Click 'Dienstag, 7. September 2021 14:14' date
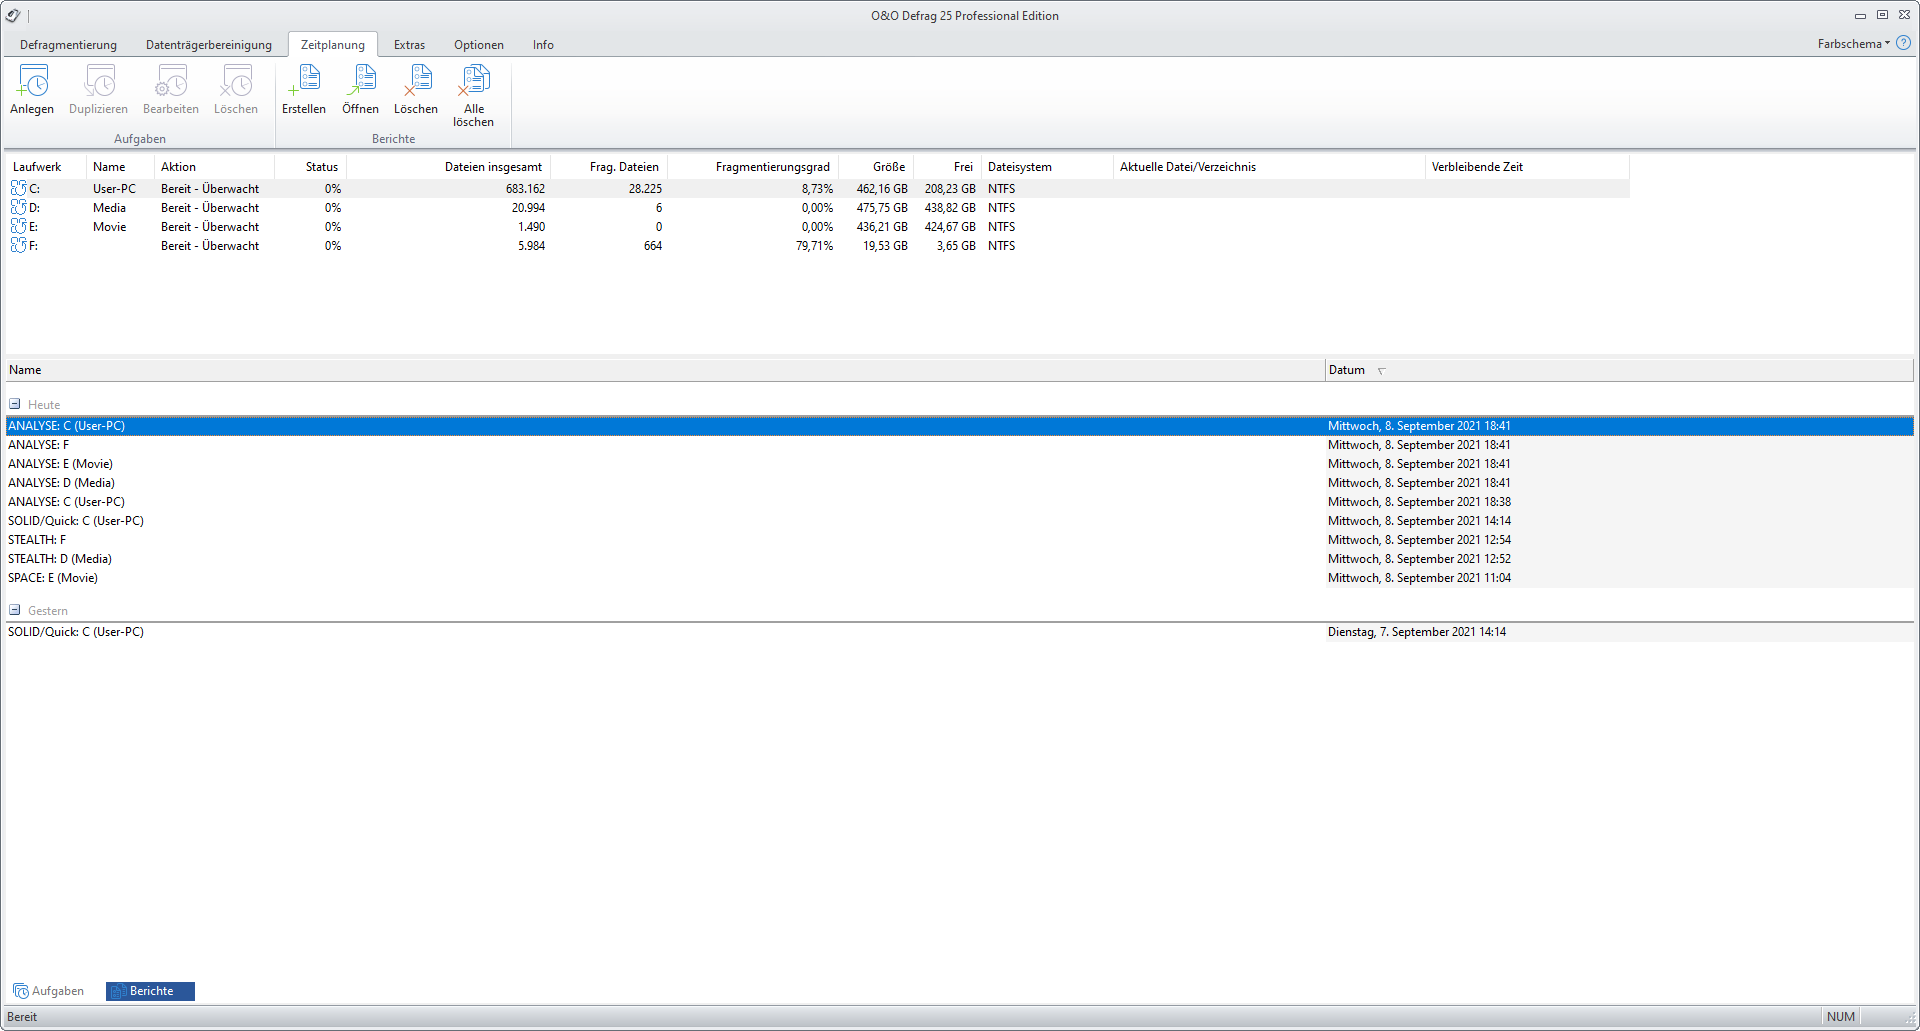 pyautogui.click(x=1416, y=632)
